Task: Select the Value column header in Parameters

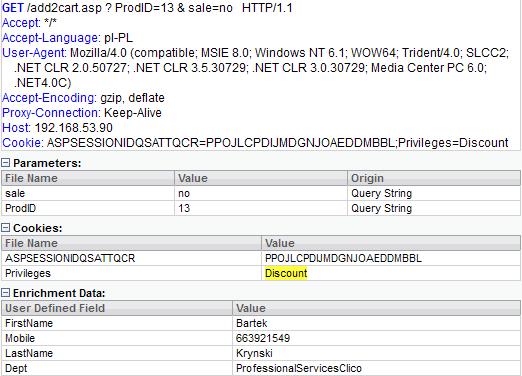Action: 261,178
